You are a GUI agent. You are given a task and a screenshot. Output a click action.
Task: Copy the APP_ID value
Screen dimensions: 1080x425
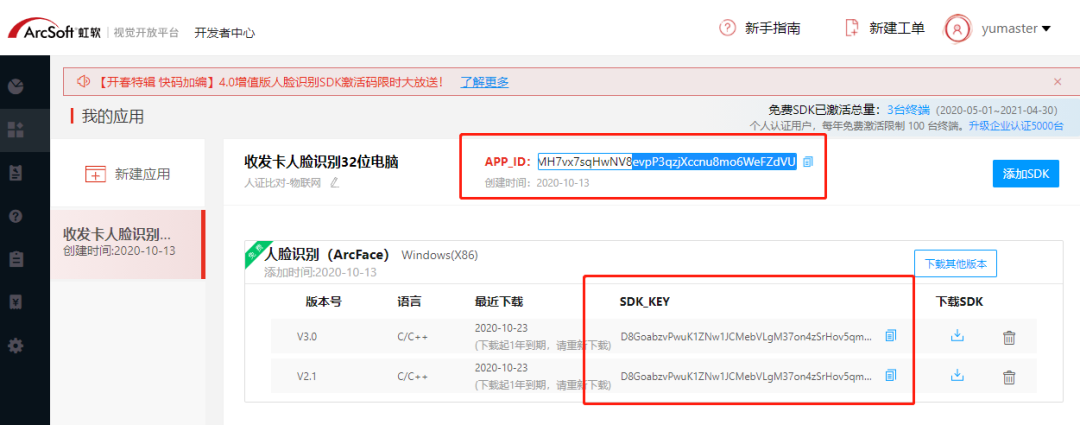(x=808, y=162)
